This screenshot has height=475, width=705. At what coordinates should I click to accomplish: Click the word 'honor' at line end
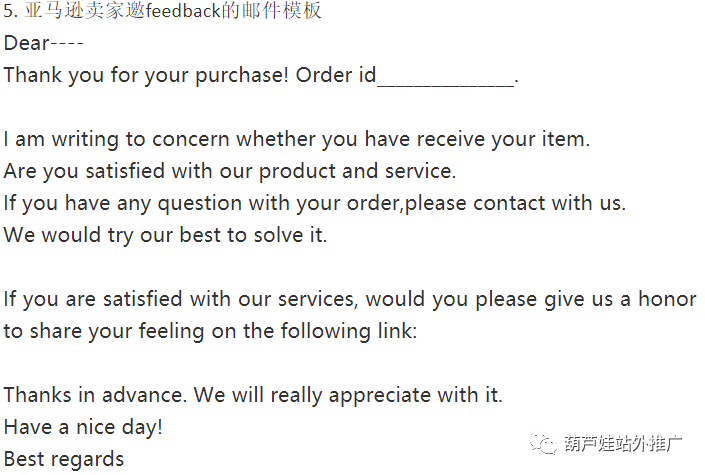667,299
